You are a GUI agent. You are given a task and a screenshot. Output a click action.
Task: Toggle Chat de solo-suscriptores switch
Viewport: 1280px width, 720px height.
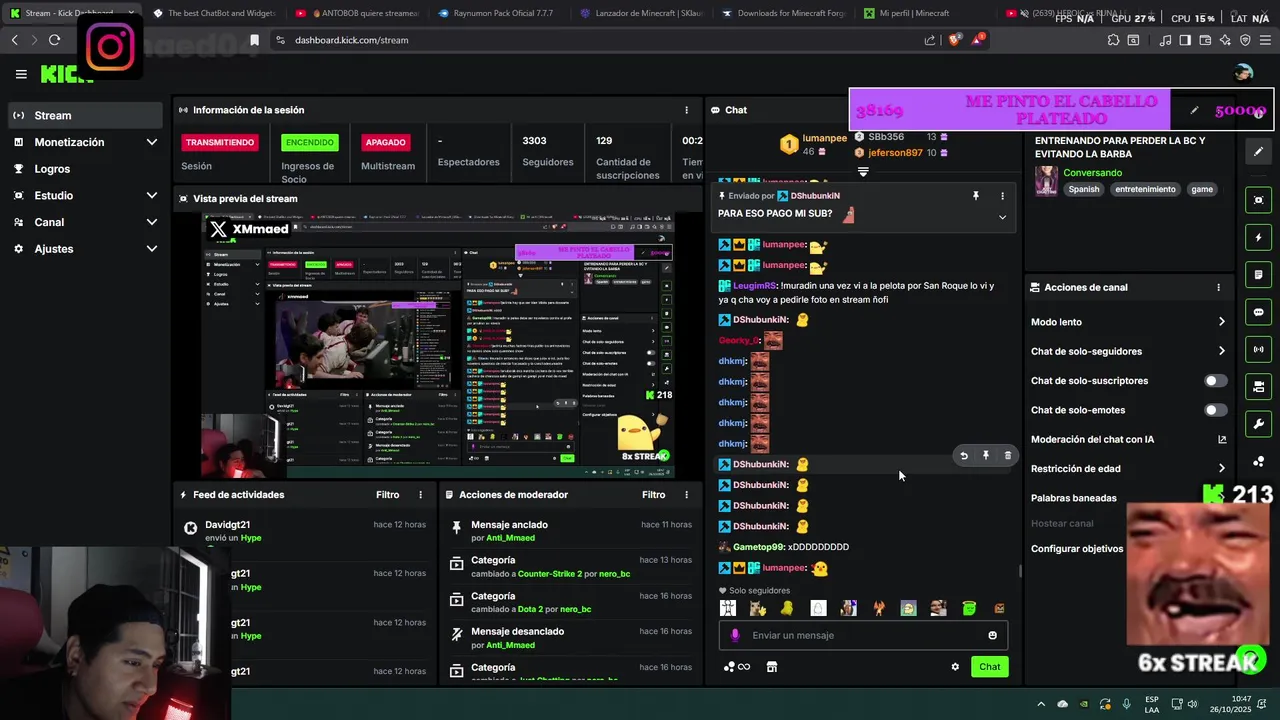[x=1215, y=381]
